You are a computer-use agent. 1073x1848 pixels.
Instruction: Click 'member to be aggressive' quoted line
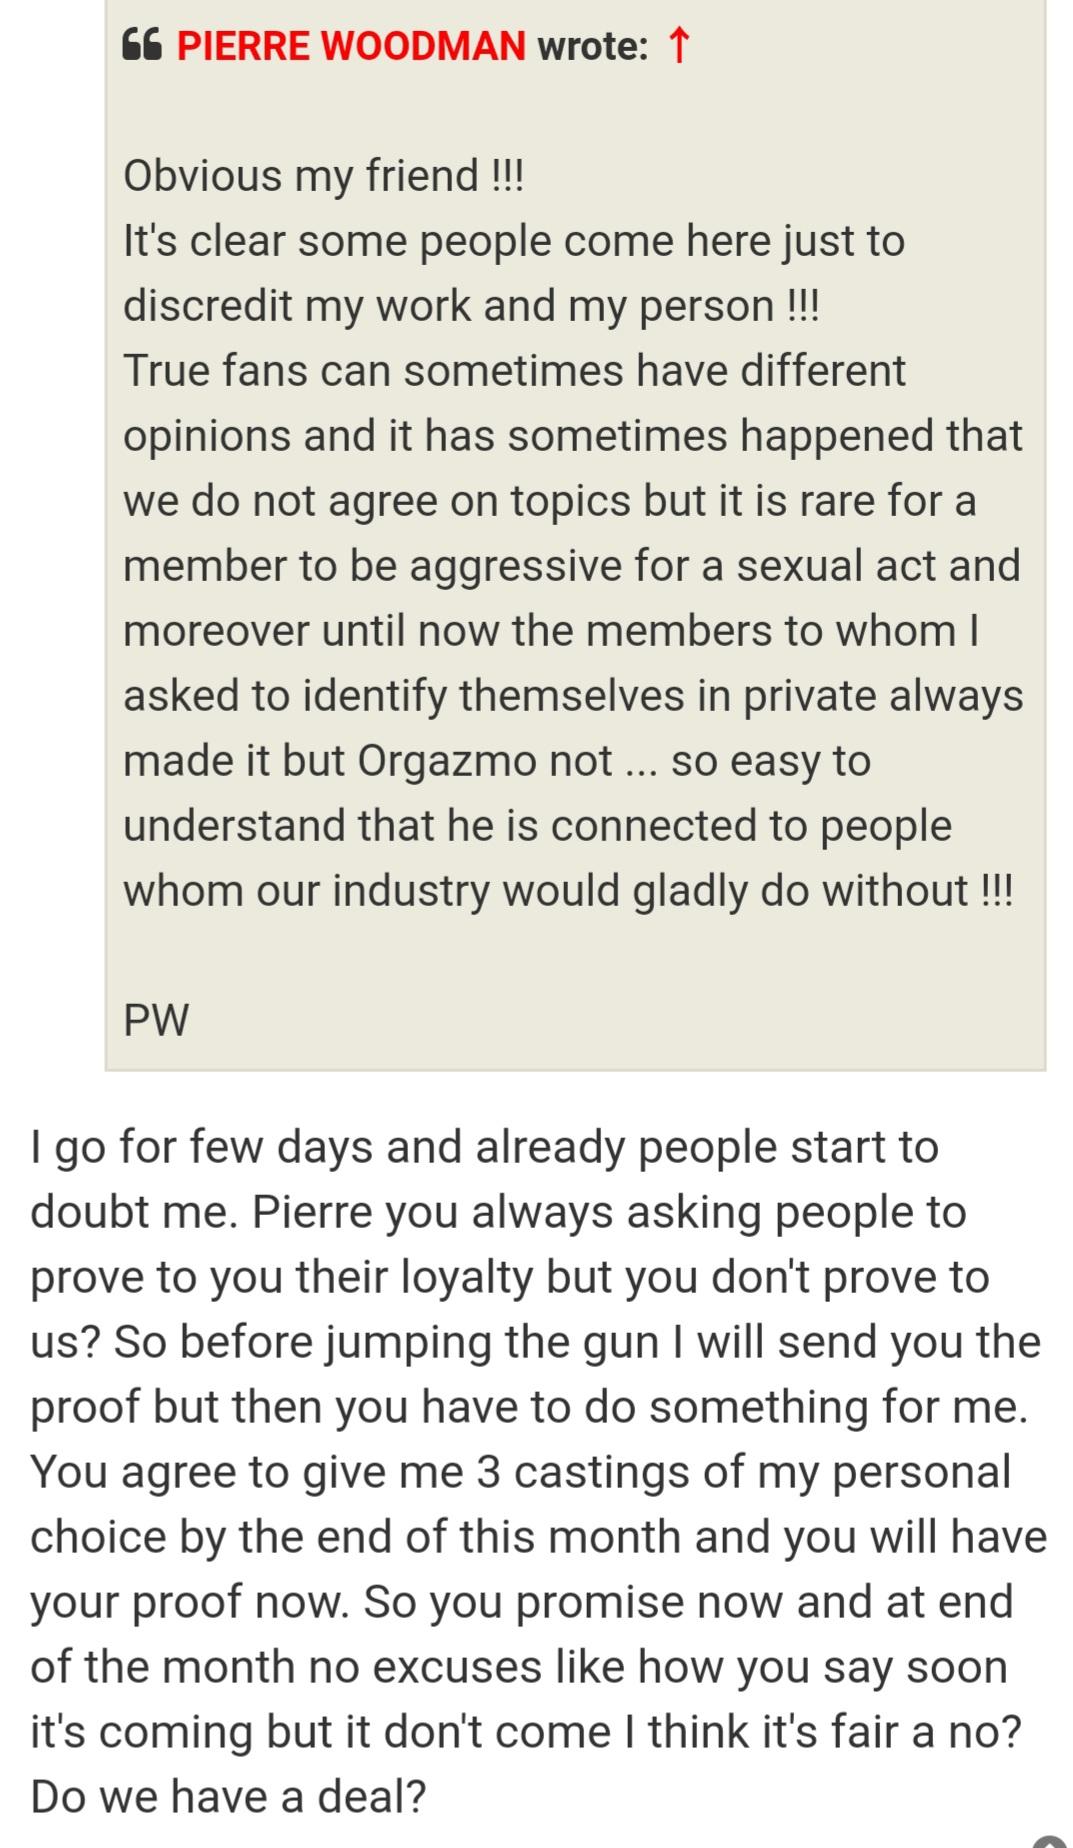coord(571,566)
